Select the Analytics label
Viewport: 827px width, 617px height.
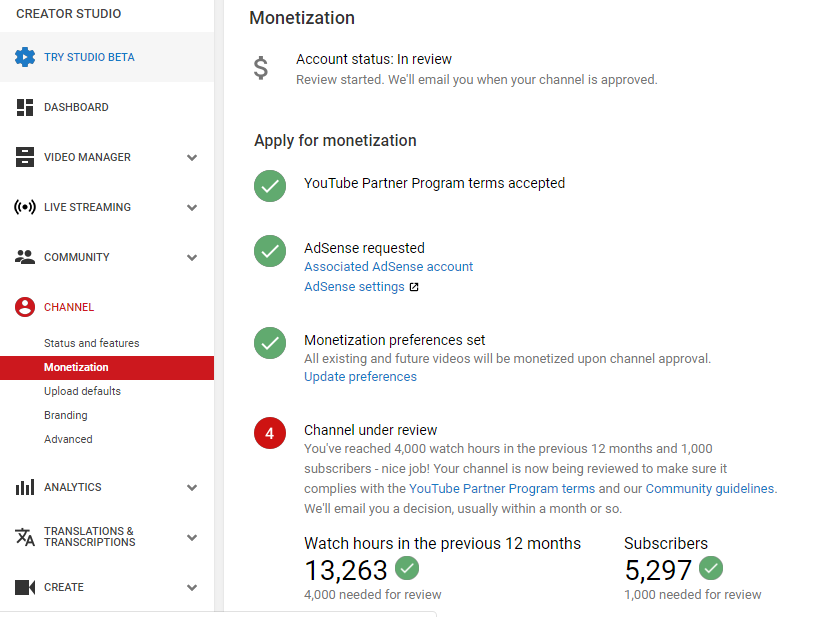73,487
